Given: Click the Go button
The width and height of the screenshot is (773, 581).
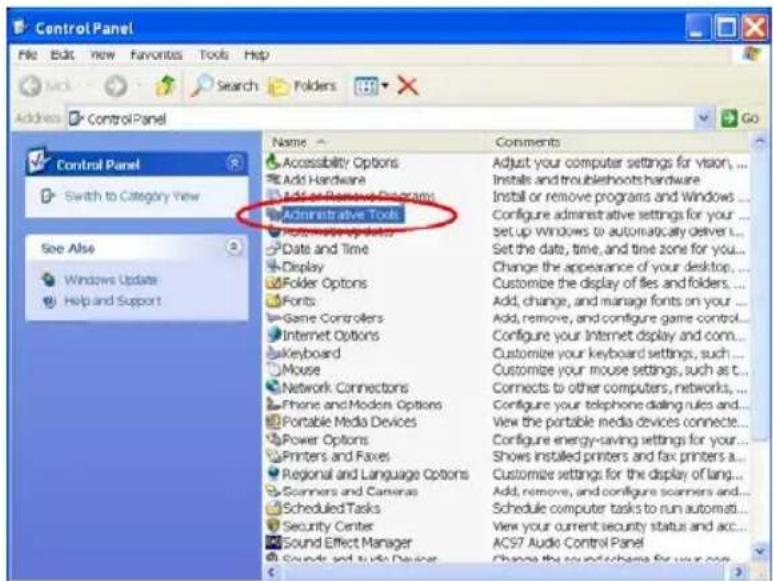Looking at the screenshot, I should pos(739,118).
